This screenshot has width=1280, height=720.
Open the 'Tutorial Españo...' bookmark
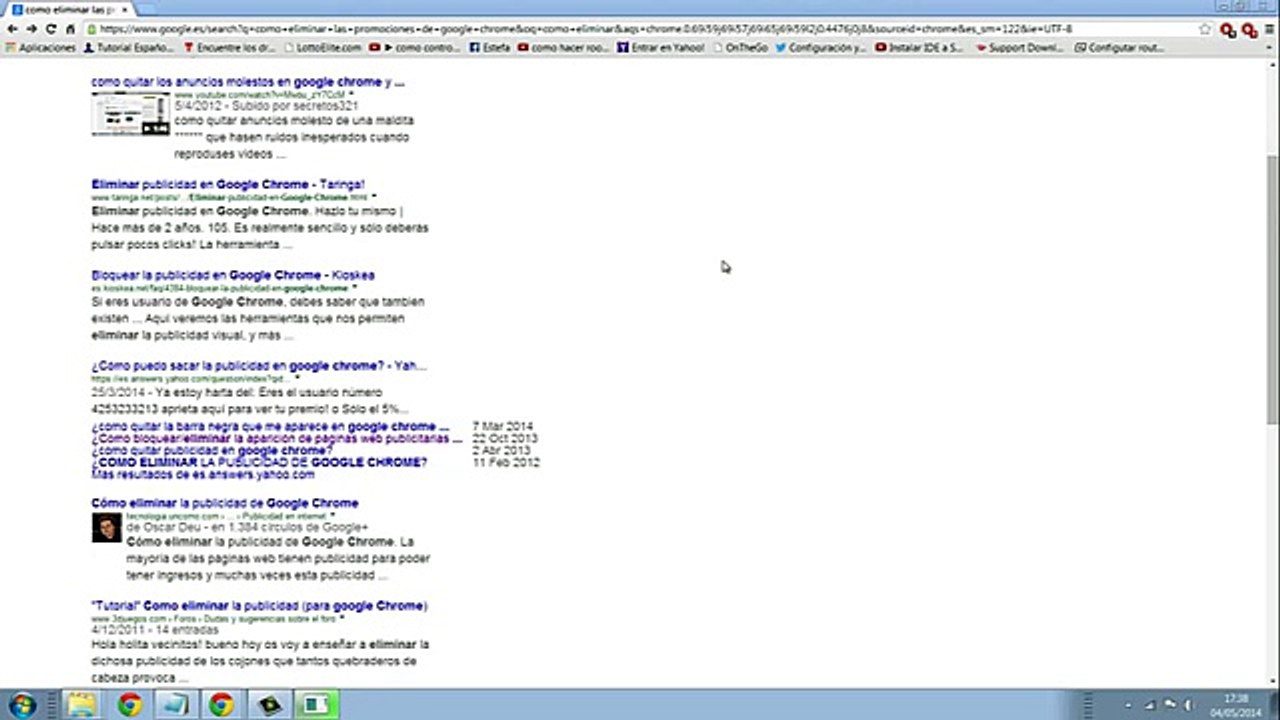click(129, 47)
